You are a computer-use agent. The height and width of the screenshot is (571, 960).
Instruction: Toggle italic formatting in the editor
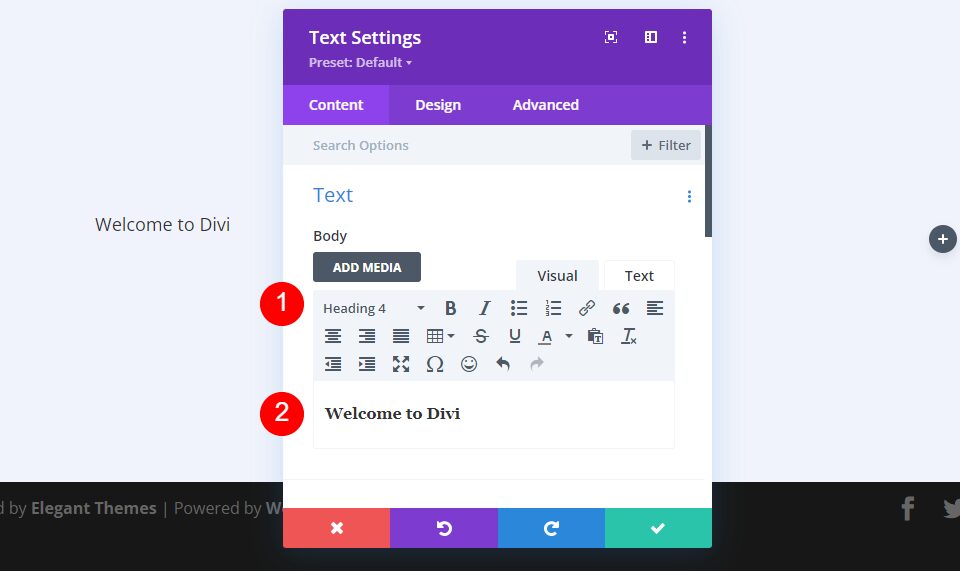tap(484, 308)
